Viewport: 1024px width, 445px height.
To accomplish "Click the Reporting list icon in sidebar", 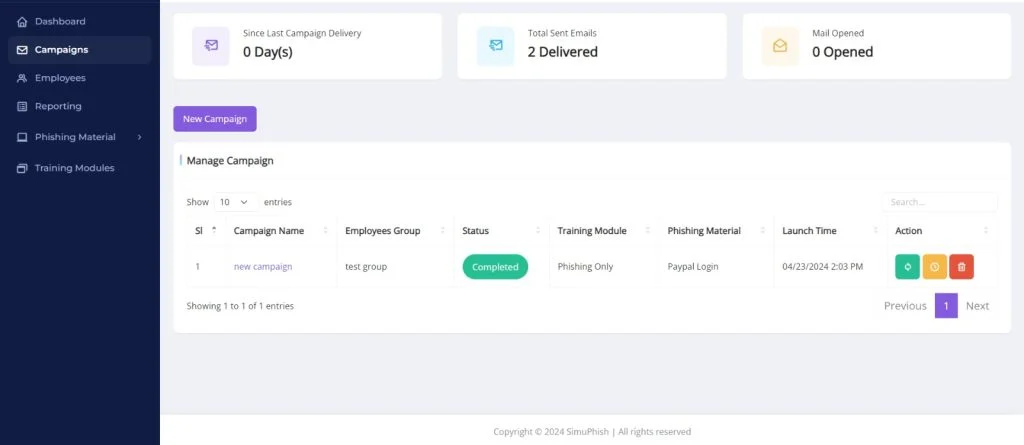I will 22,106.
